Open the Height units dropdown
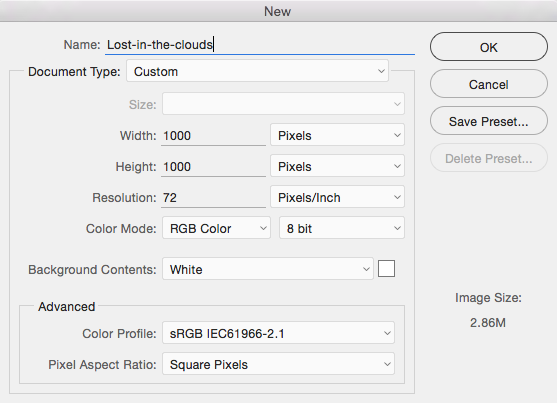 (337, 166)
